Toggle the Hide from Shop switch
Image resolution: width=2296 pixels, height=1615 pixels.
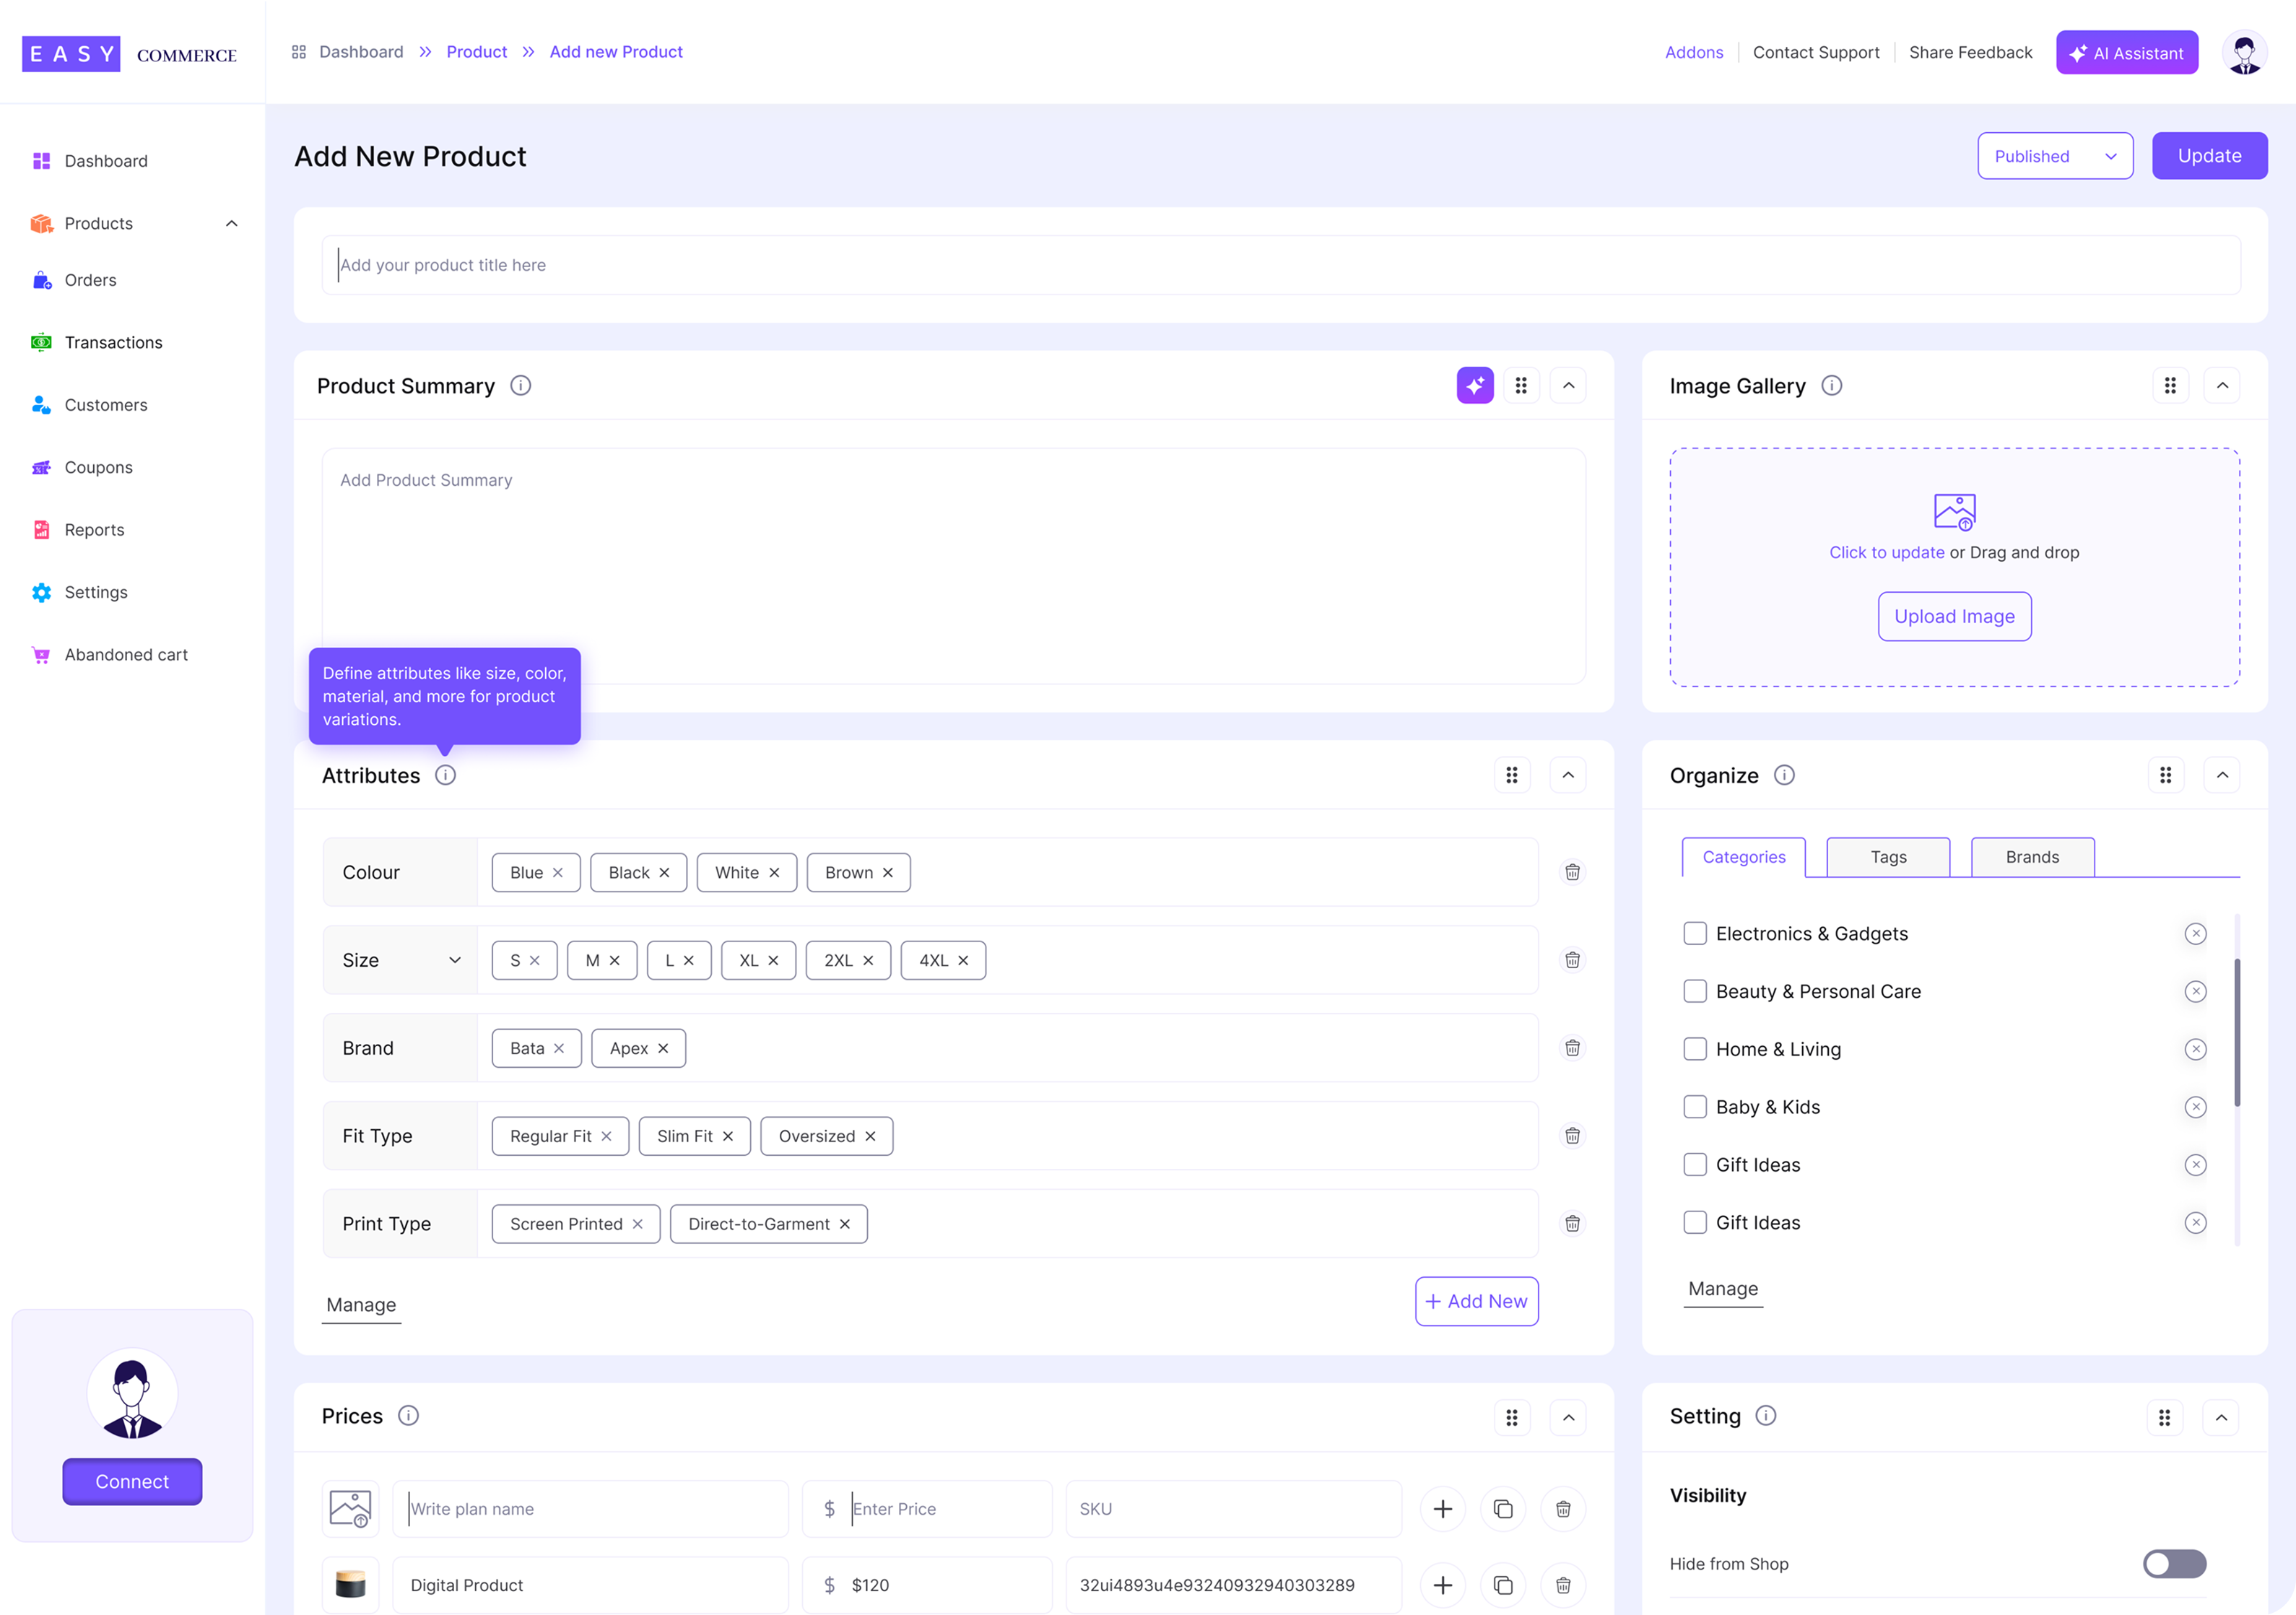click(2174, 1564)
